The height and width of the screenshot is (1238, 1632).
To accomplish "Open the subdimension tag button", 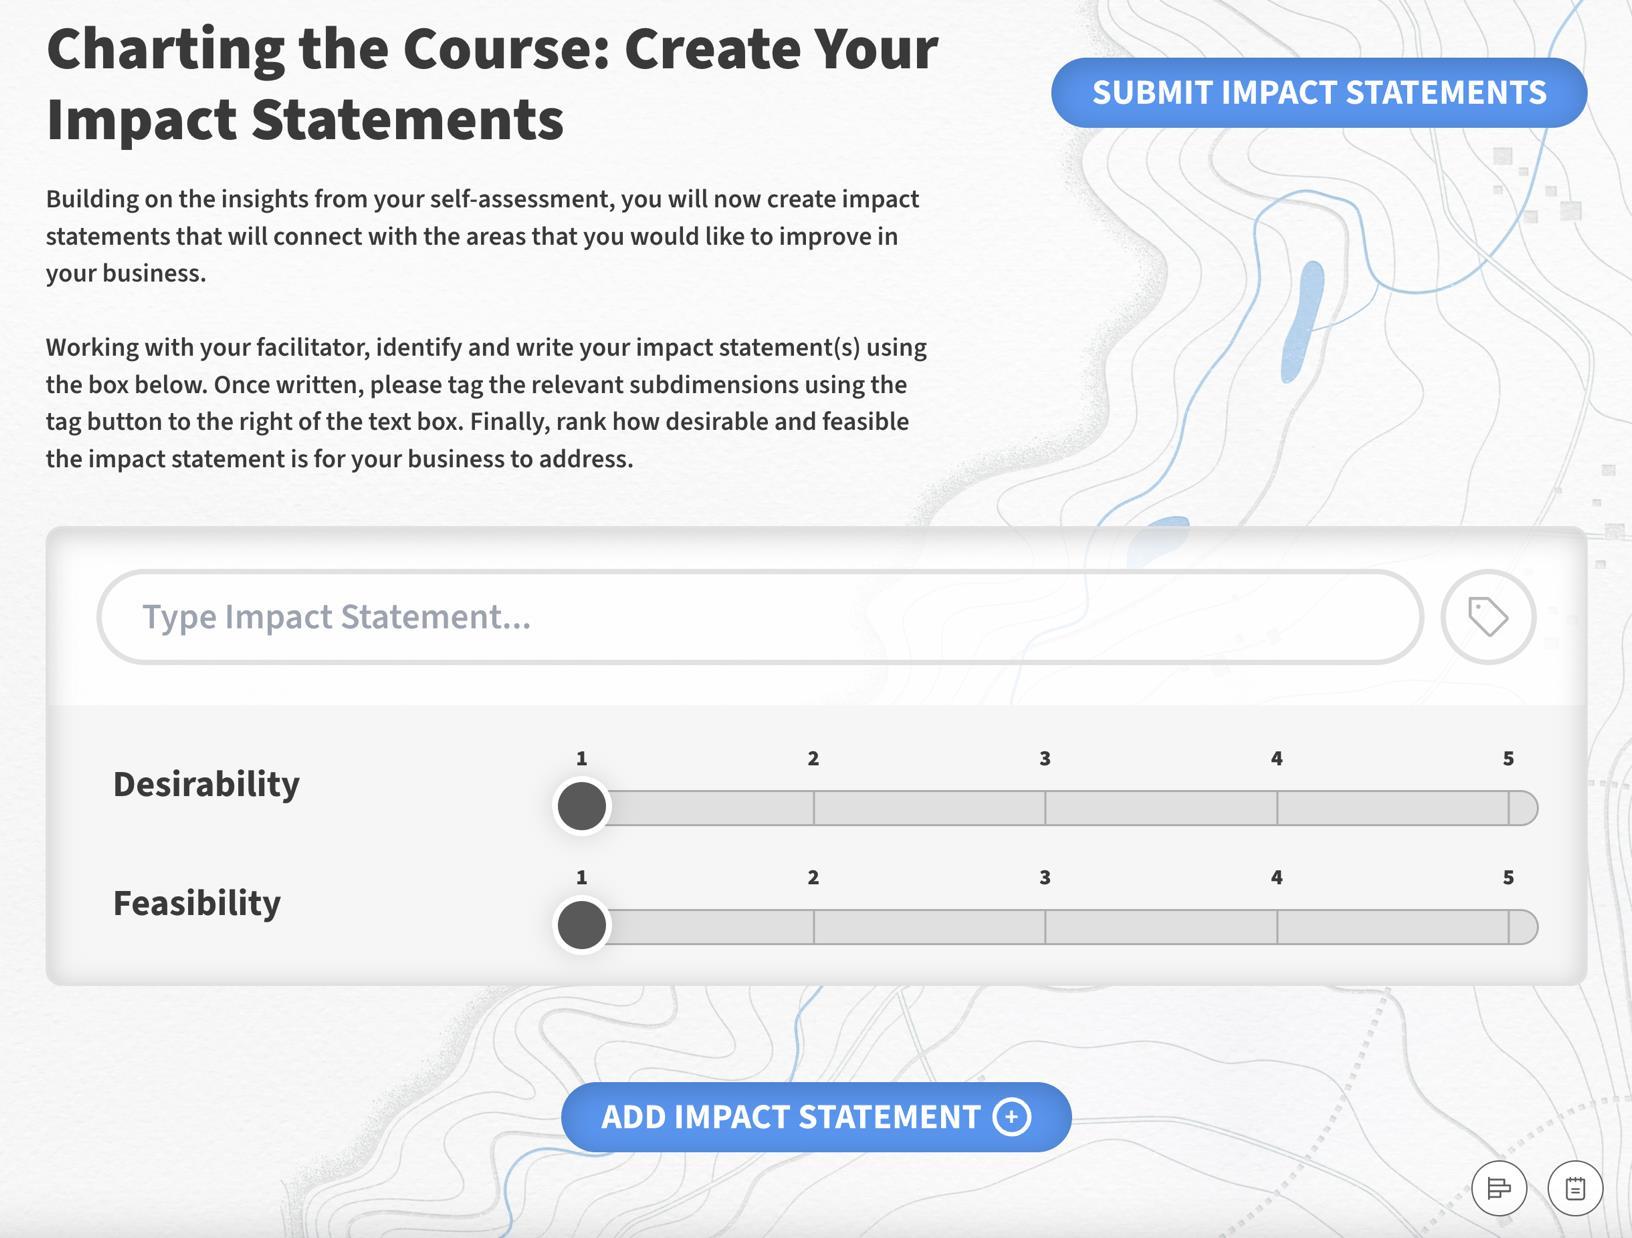I will click(x=1487, y=617).
